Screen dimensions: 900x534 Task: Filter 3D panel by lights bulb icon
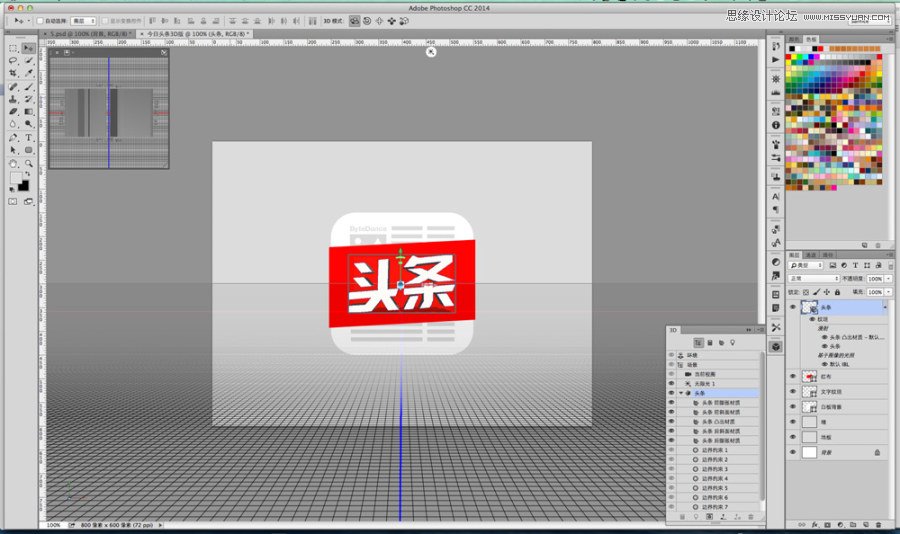tap(732, 343)
